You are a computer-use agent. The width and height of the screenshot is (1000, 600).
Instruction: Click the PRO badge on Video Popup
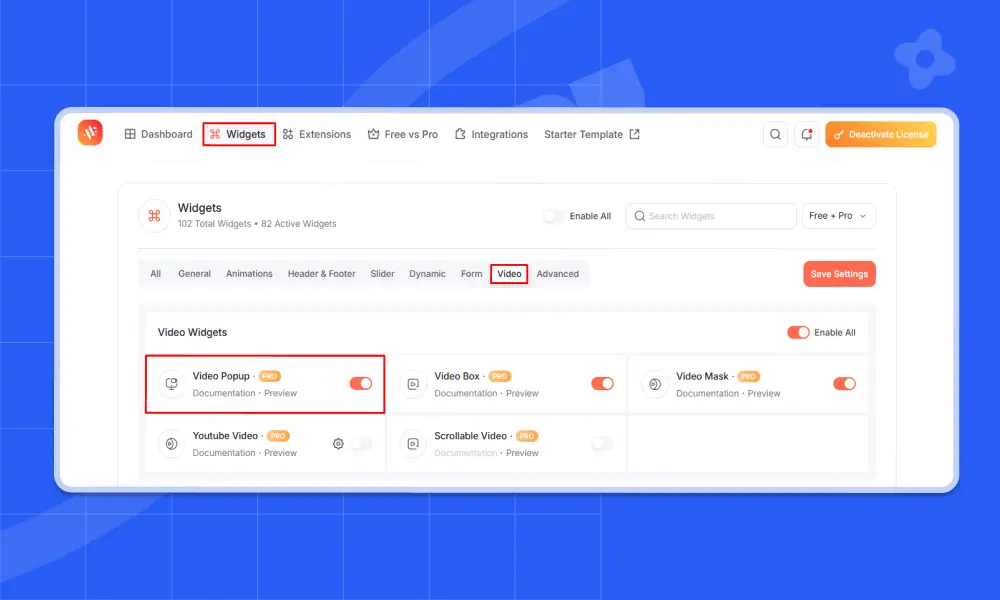pyautogui.click(x=270, y=376)
